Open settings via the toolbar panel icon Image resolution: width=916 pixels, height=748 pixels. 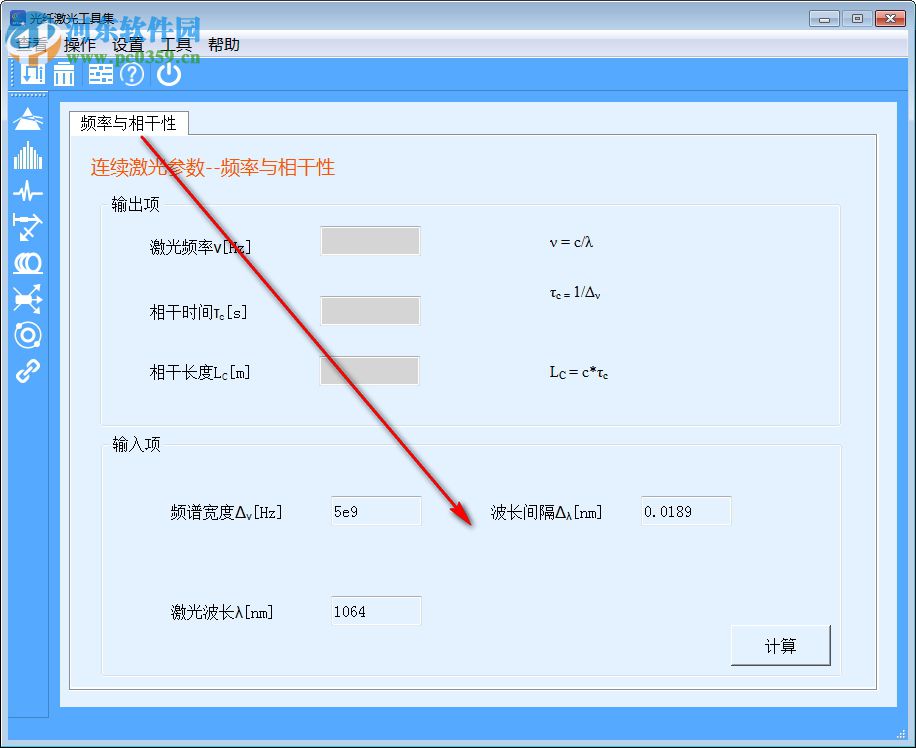tap(99, 74)
